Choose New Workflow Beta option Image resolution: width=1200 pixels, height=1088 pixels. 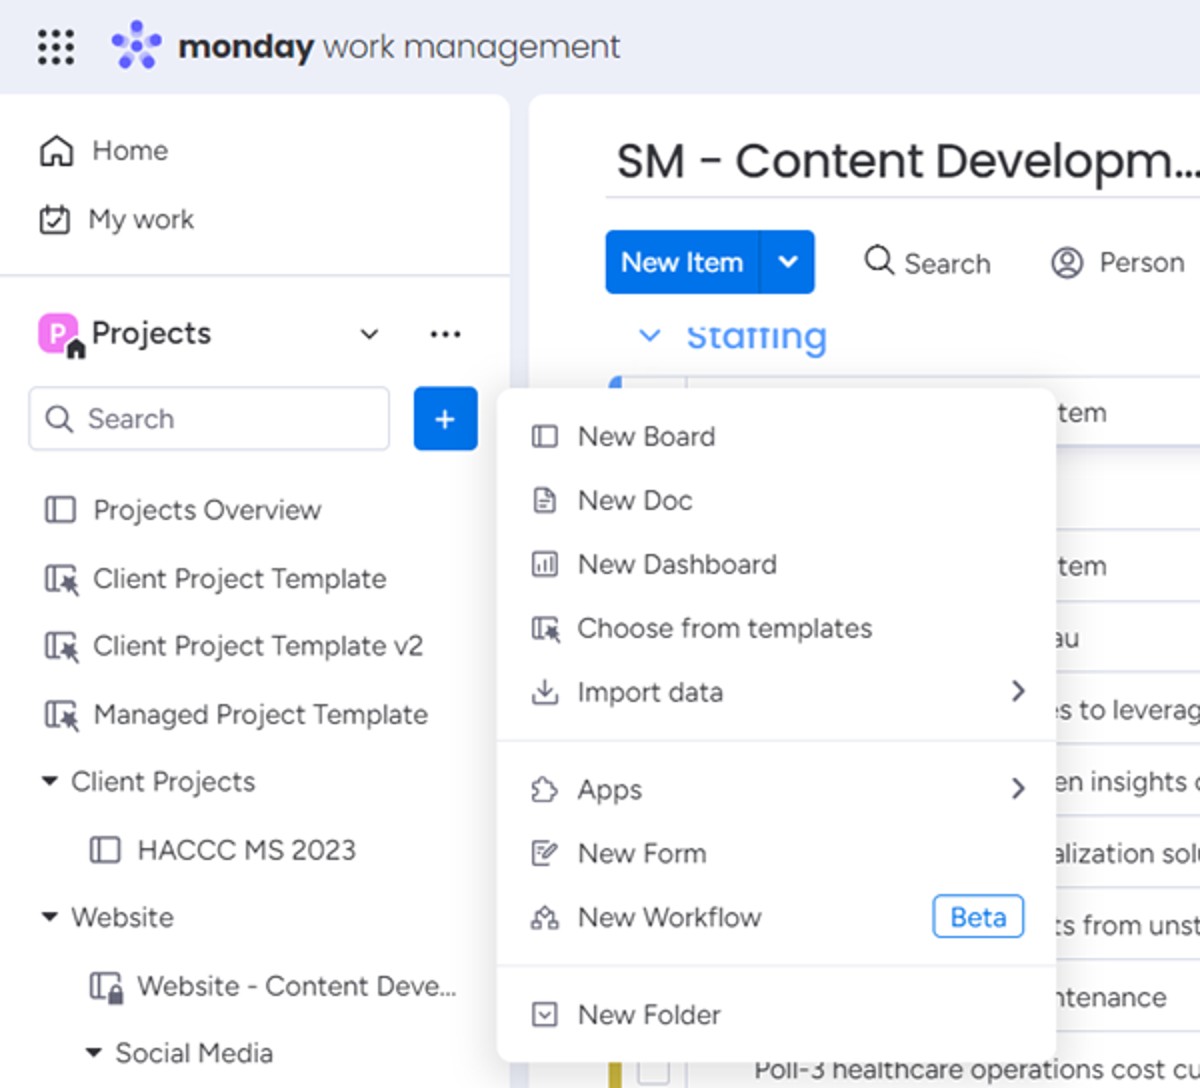point(776,917)
